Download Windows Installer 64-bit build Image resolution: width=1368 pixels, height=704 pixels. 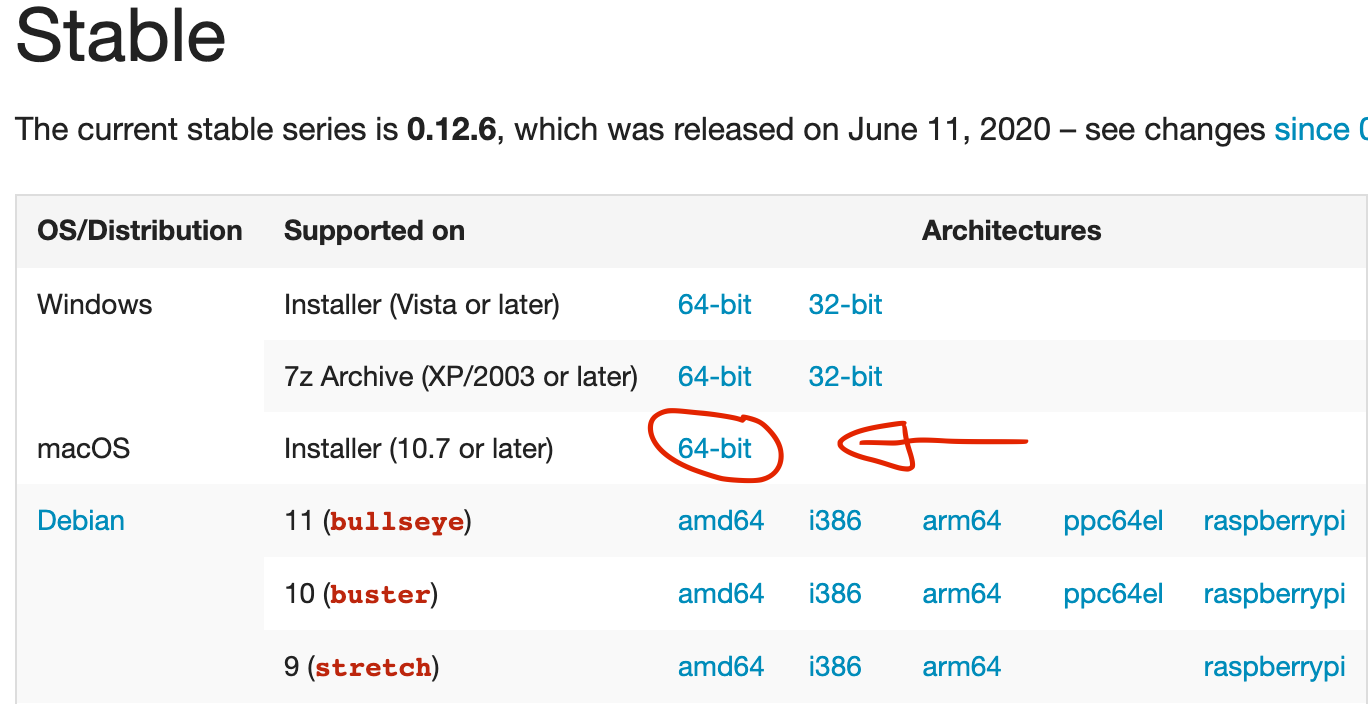(715, 304)
